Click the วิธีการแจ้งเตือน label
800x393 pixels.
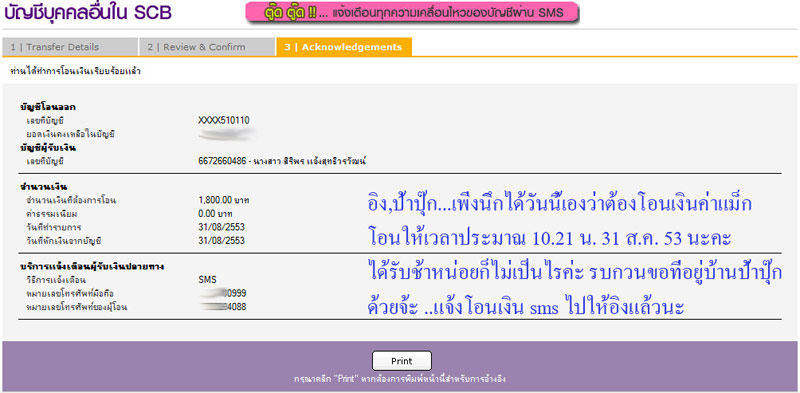click(x=56, y=280)
